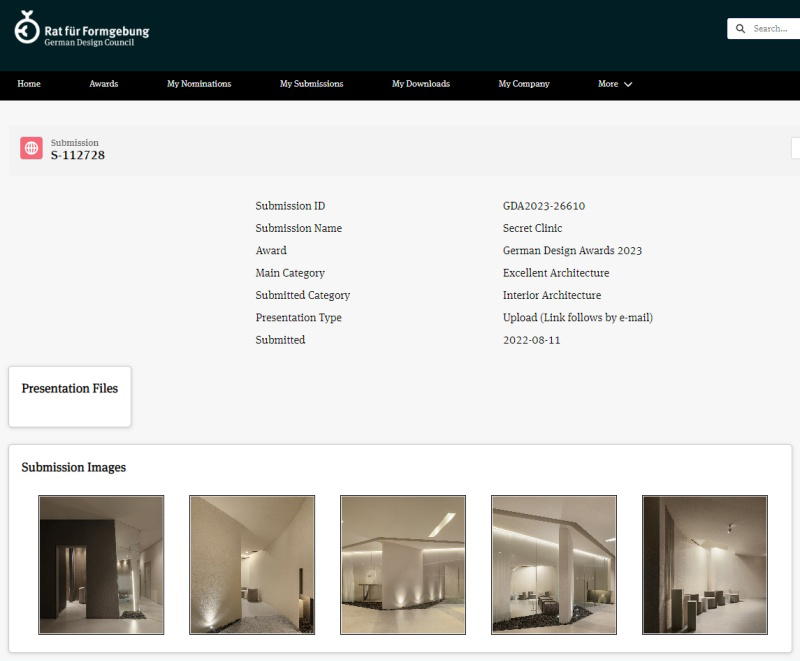Click the Submission Images heading

point(73,467)
